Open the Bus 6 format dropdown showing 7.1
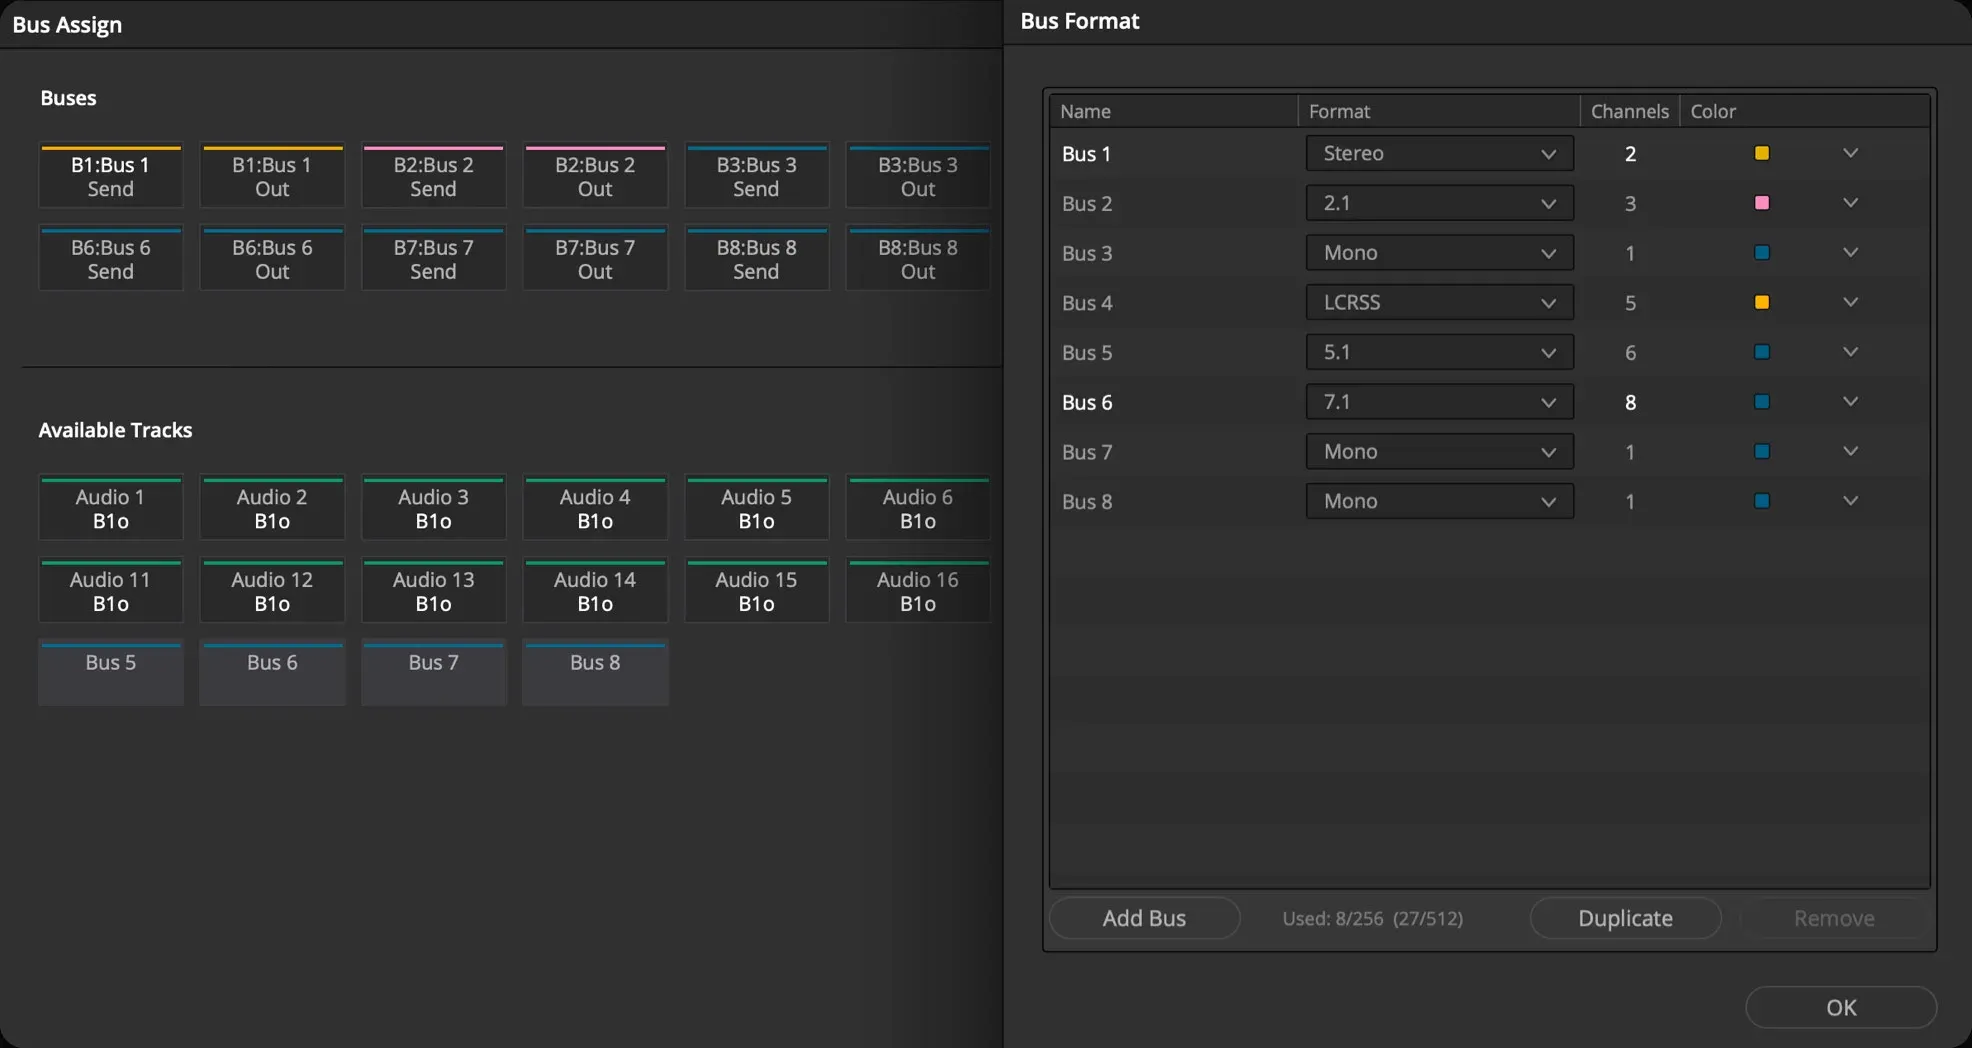 1439,402
